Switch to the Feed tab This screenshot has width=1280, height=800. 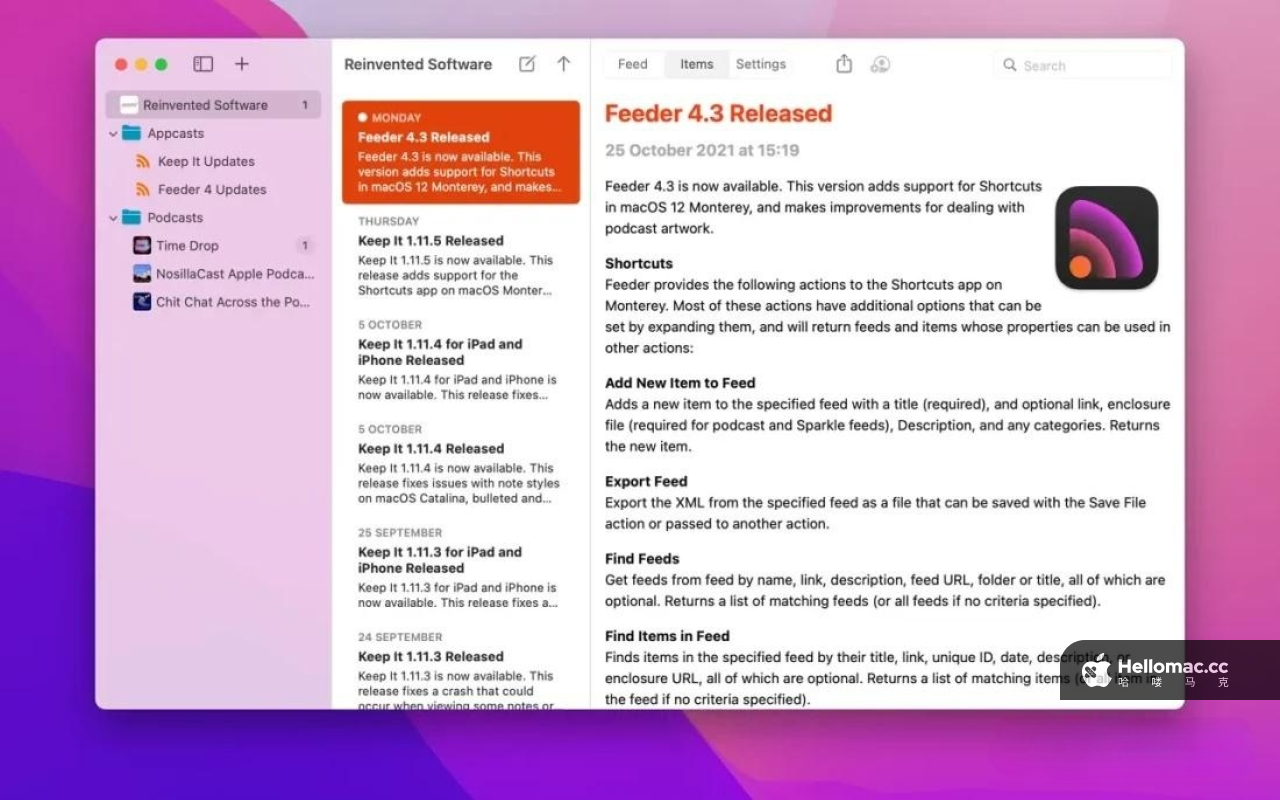pyautogui.click(x=632, y=64)
